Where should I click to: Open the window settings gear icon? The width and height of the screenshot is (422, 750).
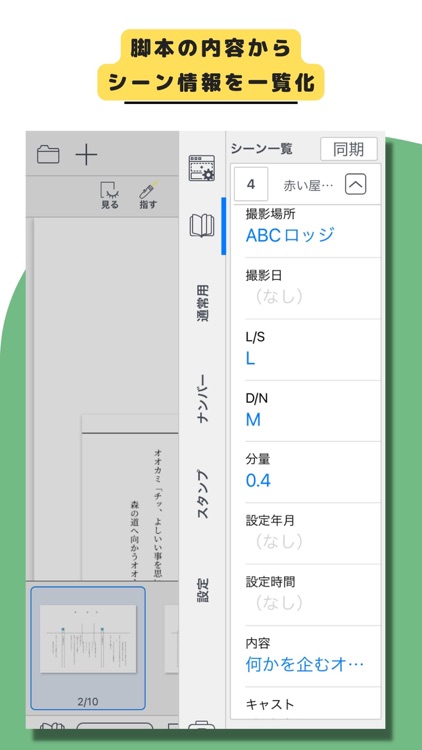[x=202, y=168]
